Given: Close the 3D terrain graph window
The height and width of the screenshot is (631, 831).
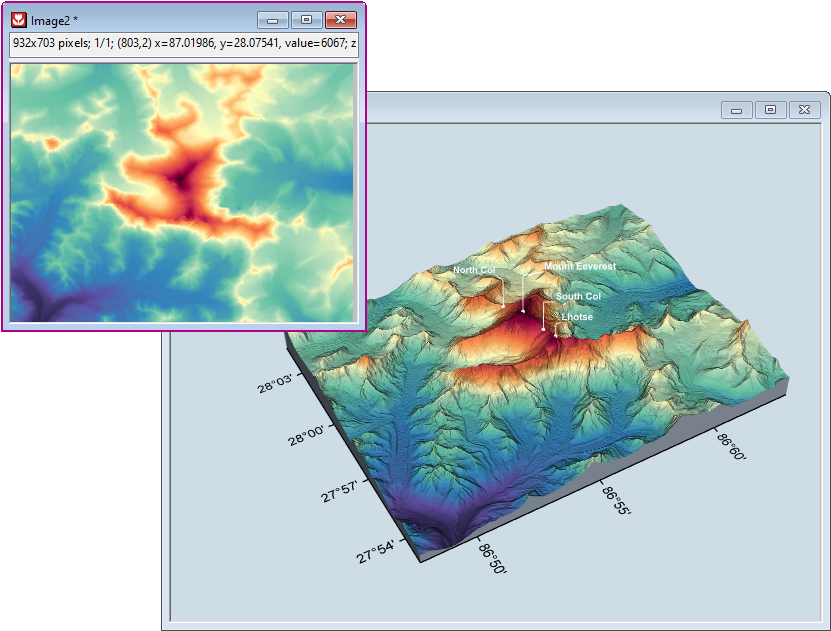Looking at the screenshot, I should click(x=804, y=110).
